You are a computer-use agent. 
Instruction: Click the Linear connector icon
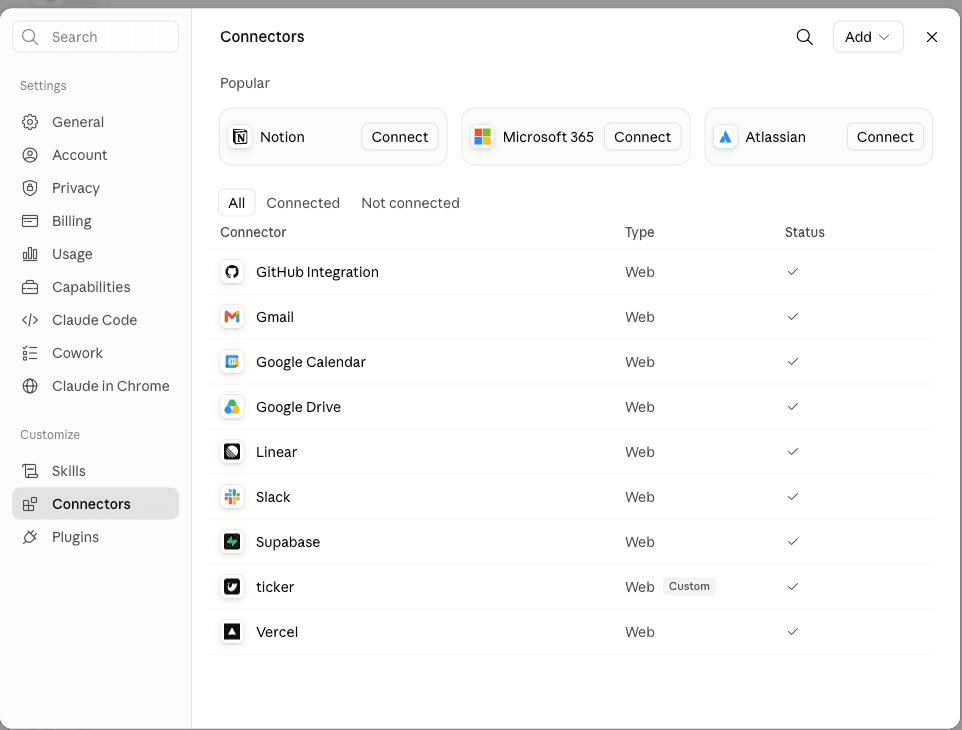(x=232, y=452)
